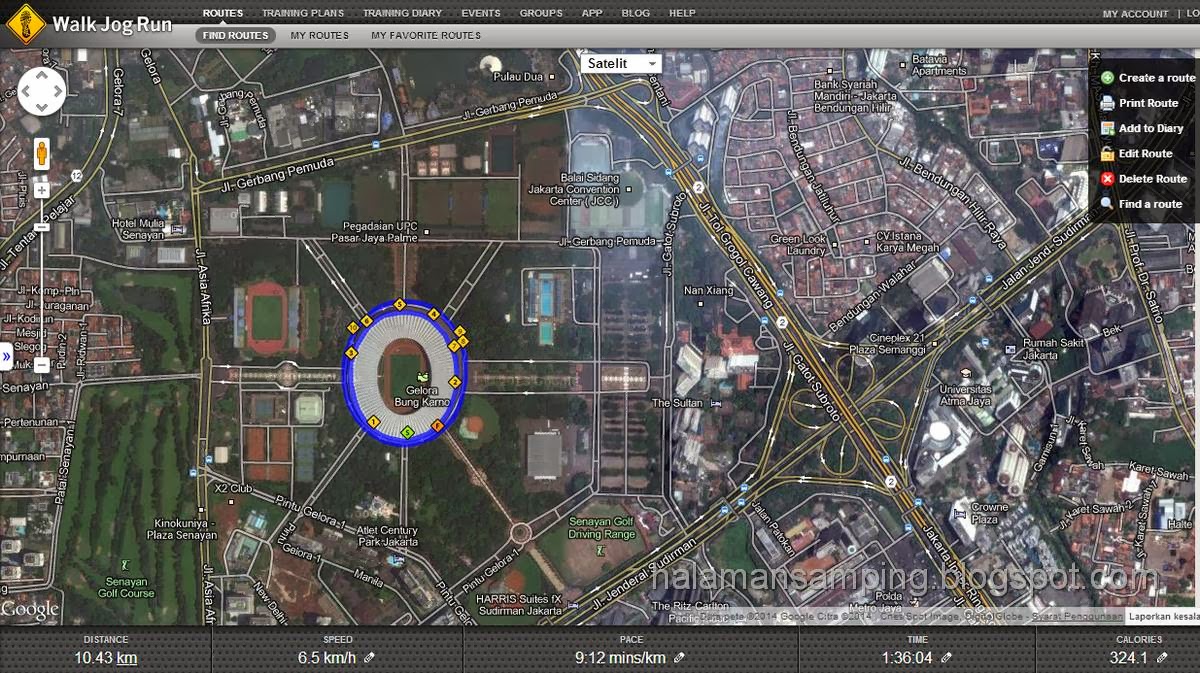Image resolution: width=1200 pixels, height=673 pixels.
Task: Edit speed with the pencil icon
Action: tap(369, 657)
